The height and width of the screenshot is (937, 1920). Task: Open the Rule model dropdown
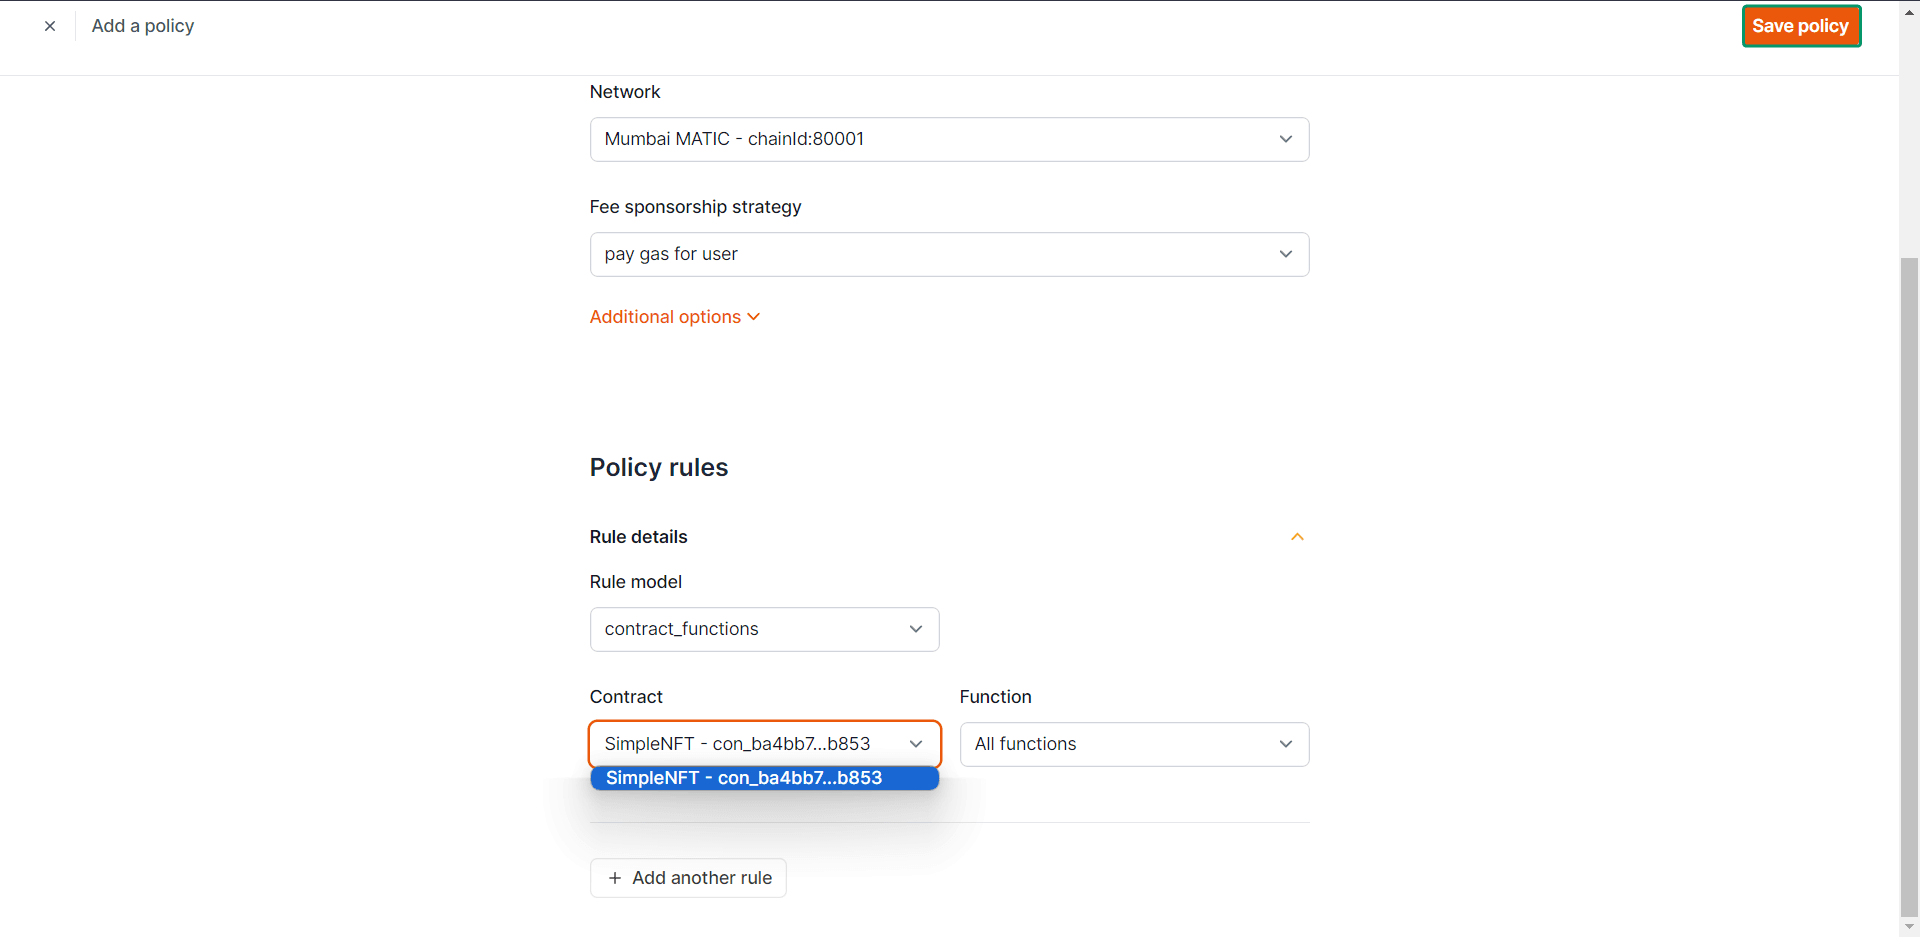[x=764, y=629]
